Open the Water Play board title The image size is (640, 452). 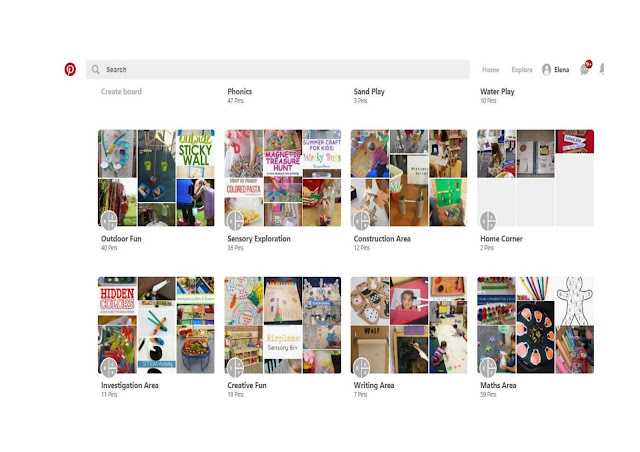coord(497,92)
